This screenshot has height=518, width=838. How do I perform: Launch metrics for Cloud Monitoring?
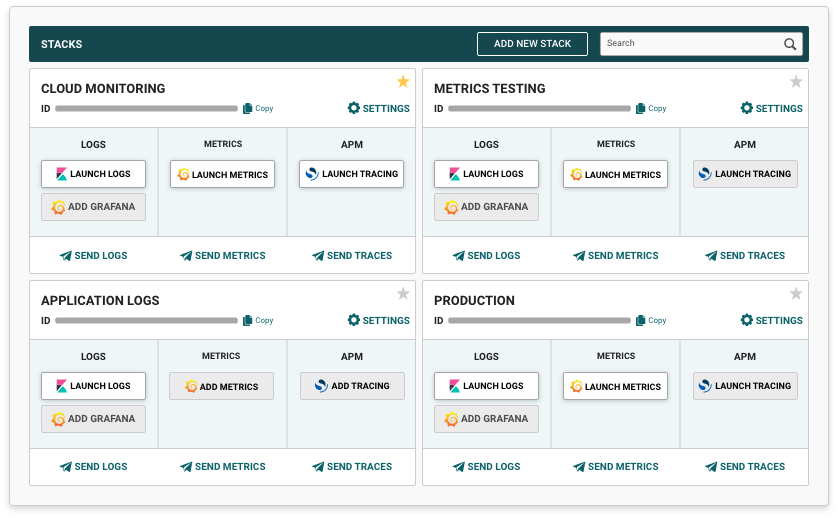pos(222,174)
